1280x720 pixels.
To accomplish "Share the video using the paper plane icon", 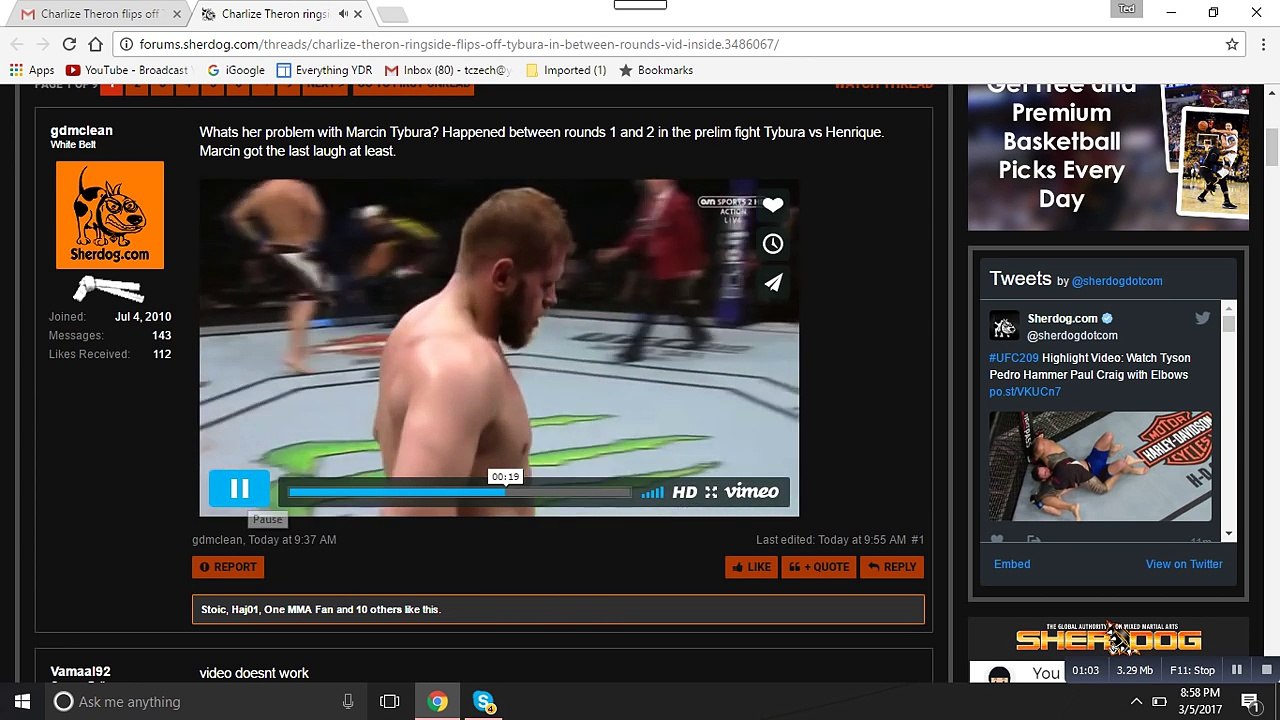I will click(773, 283).
